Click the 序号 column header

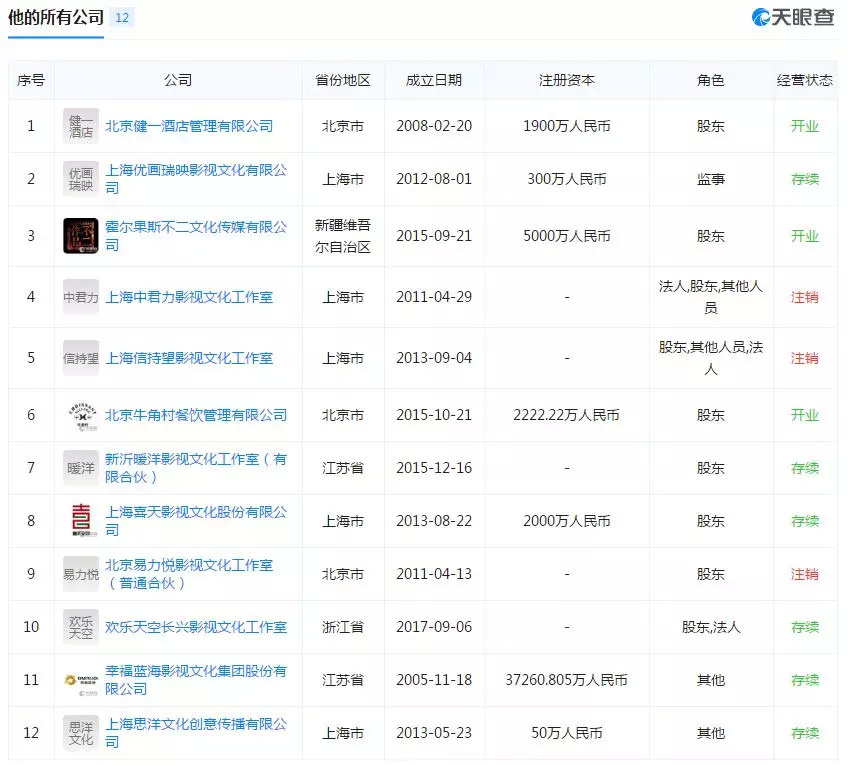(x=31, y=80)
